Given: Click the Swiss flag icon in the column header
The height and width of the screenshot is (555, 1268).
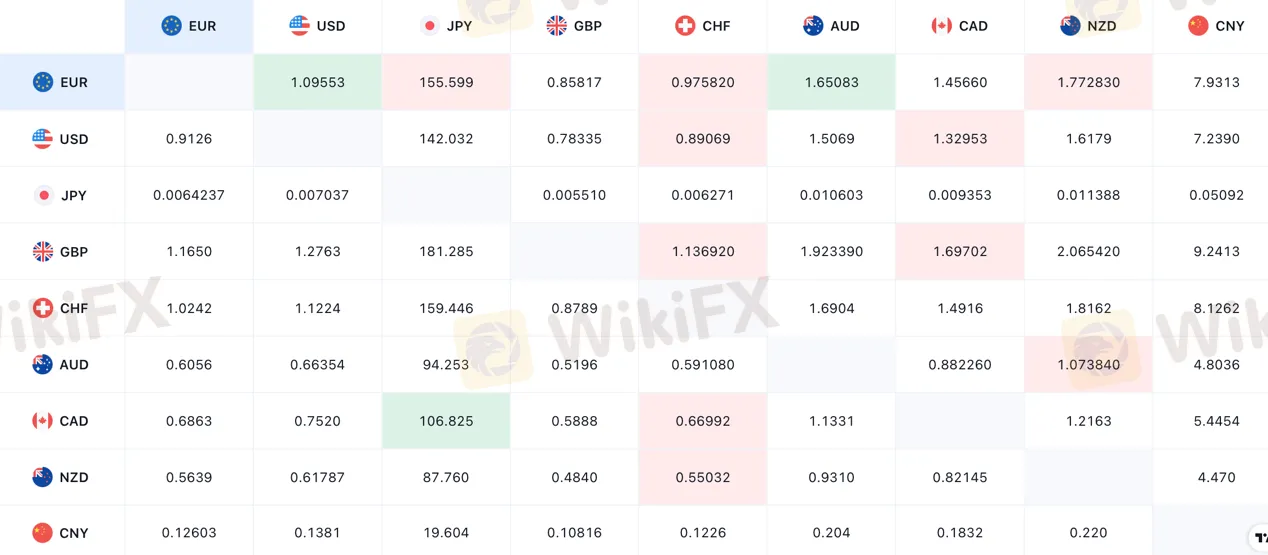Looking at the screenshot, I should coord(685,26).
